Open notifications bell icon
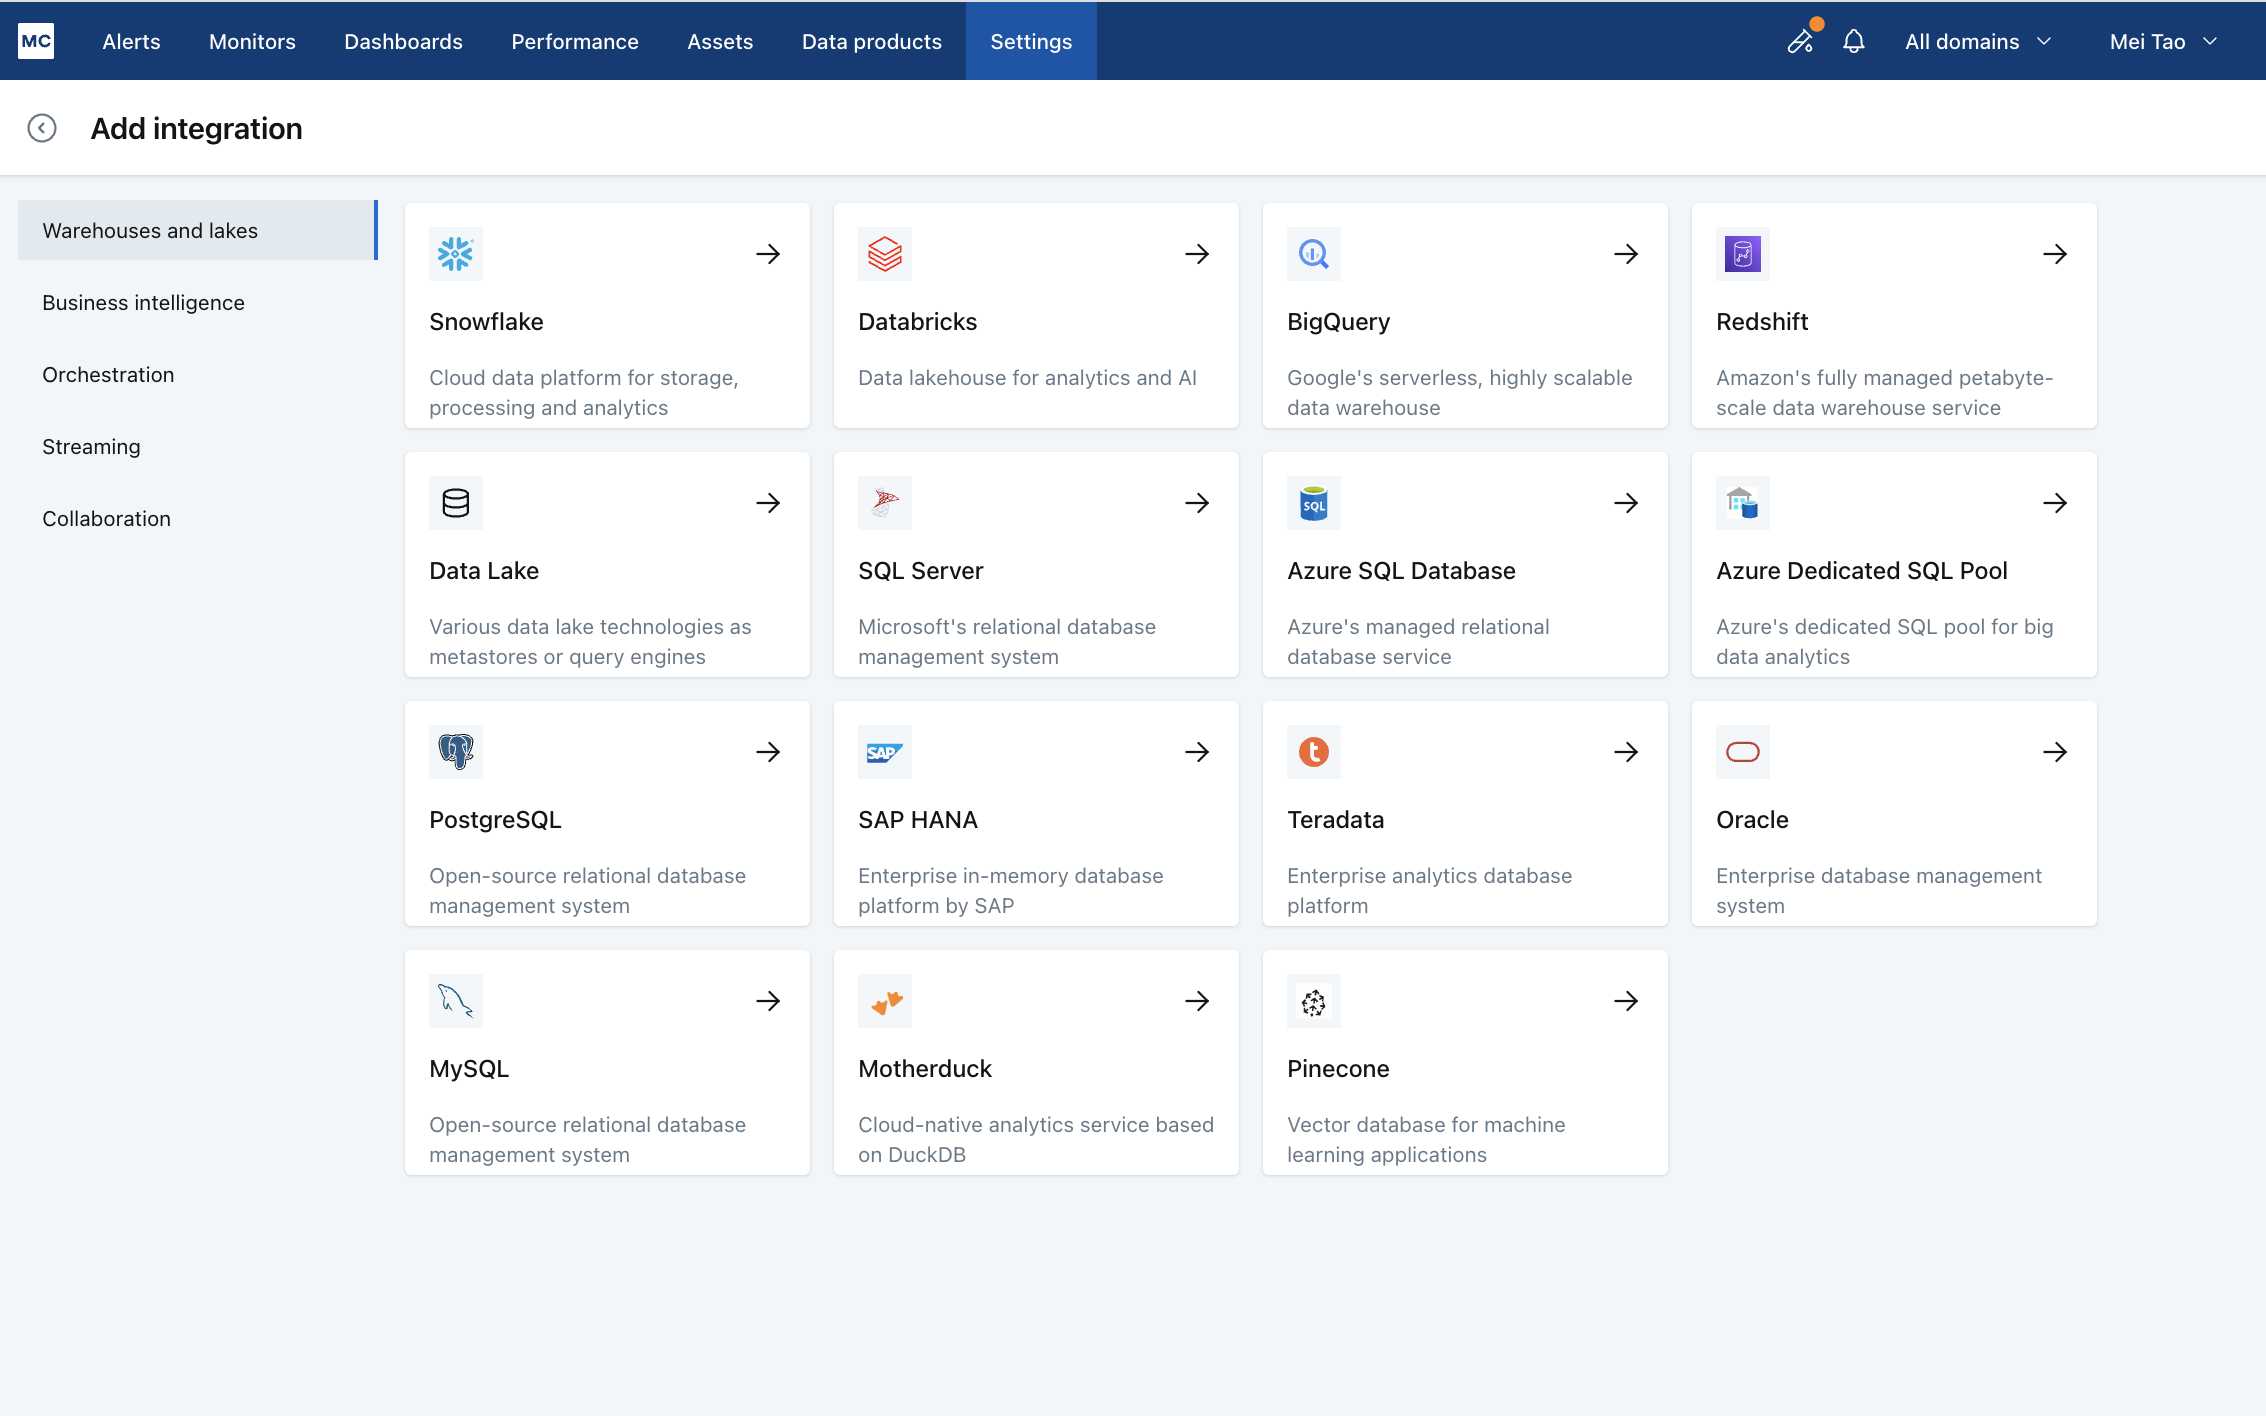Screen dimensions: 2266x1416 pyautogui.click(x=1854, y=41)
